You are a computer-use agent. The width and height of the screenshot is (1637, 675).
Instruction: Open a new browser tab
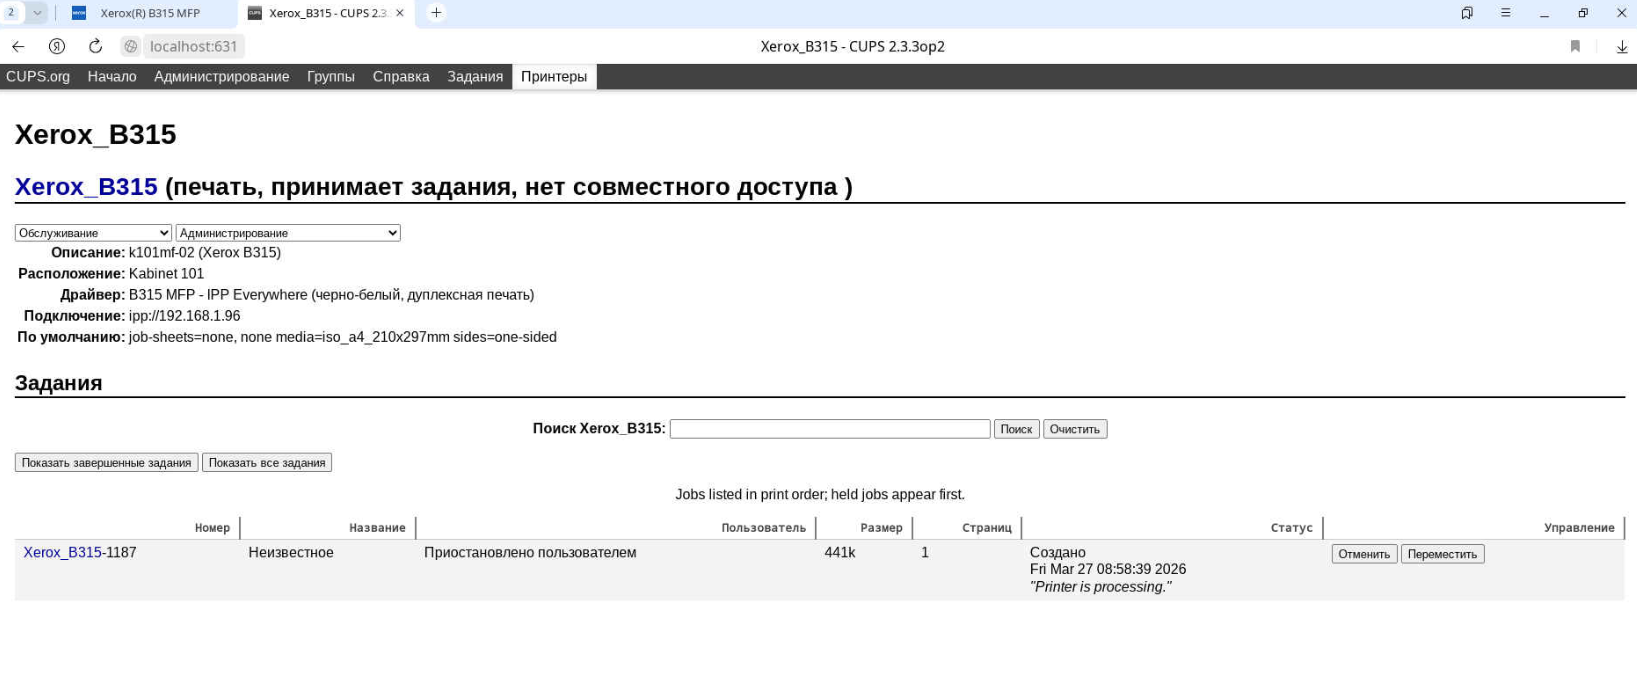436,13
